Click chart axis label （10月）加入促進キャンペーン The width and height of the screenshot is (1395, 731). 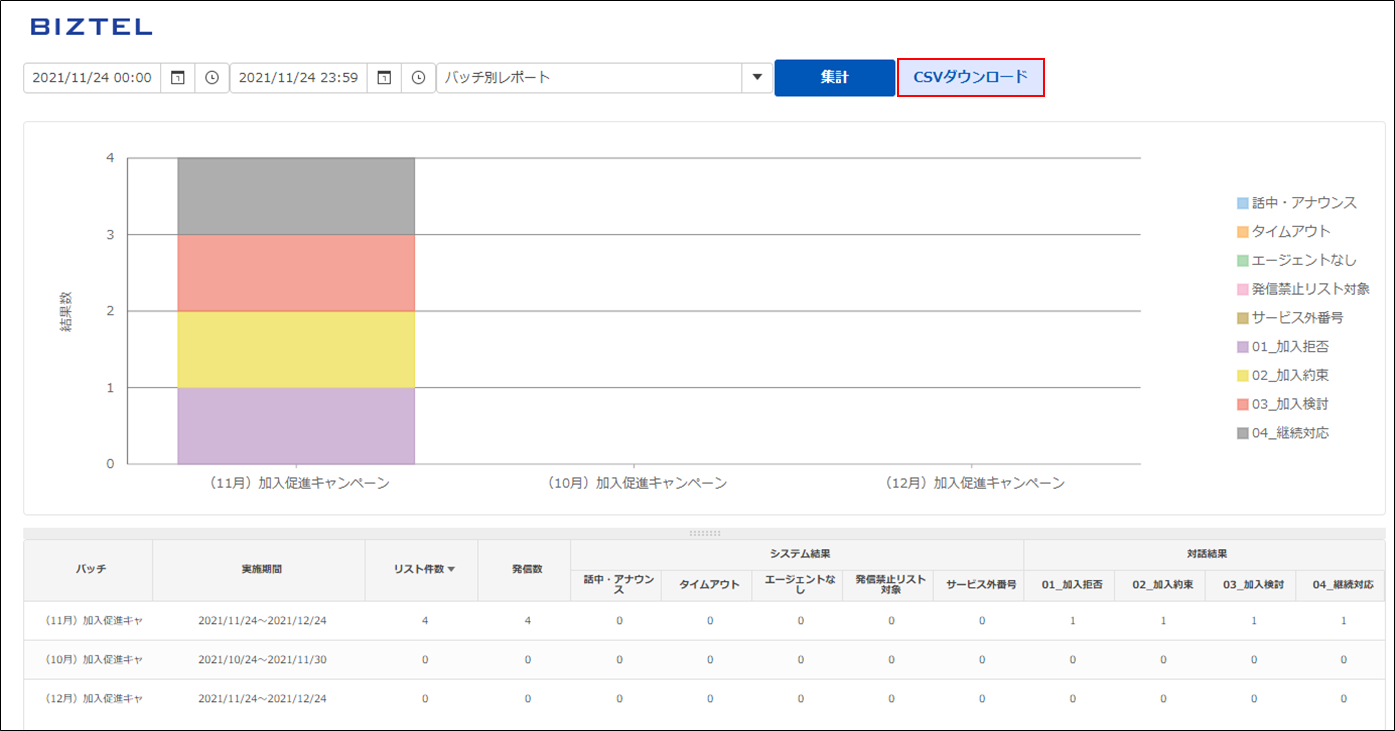click(637, 483)
